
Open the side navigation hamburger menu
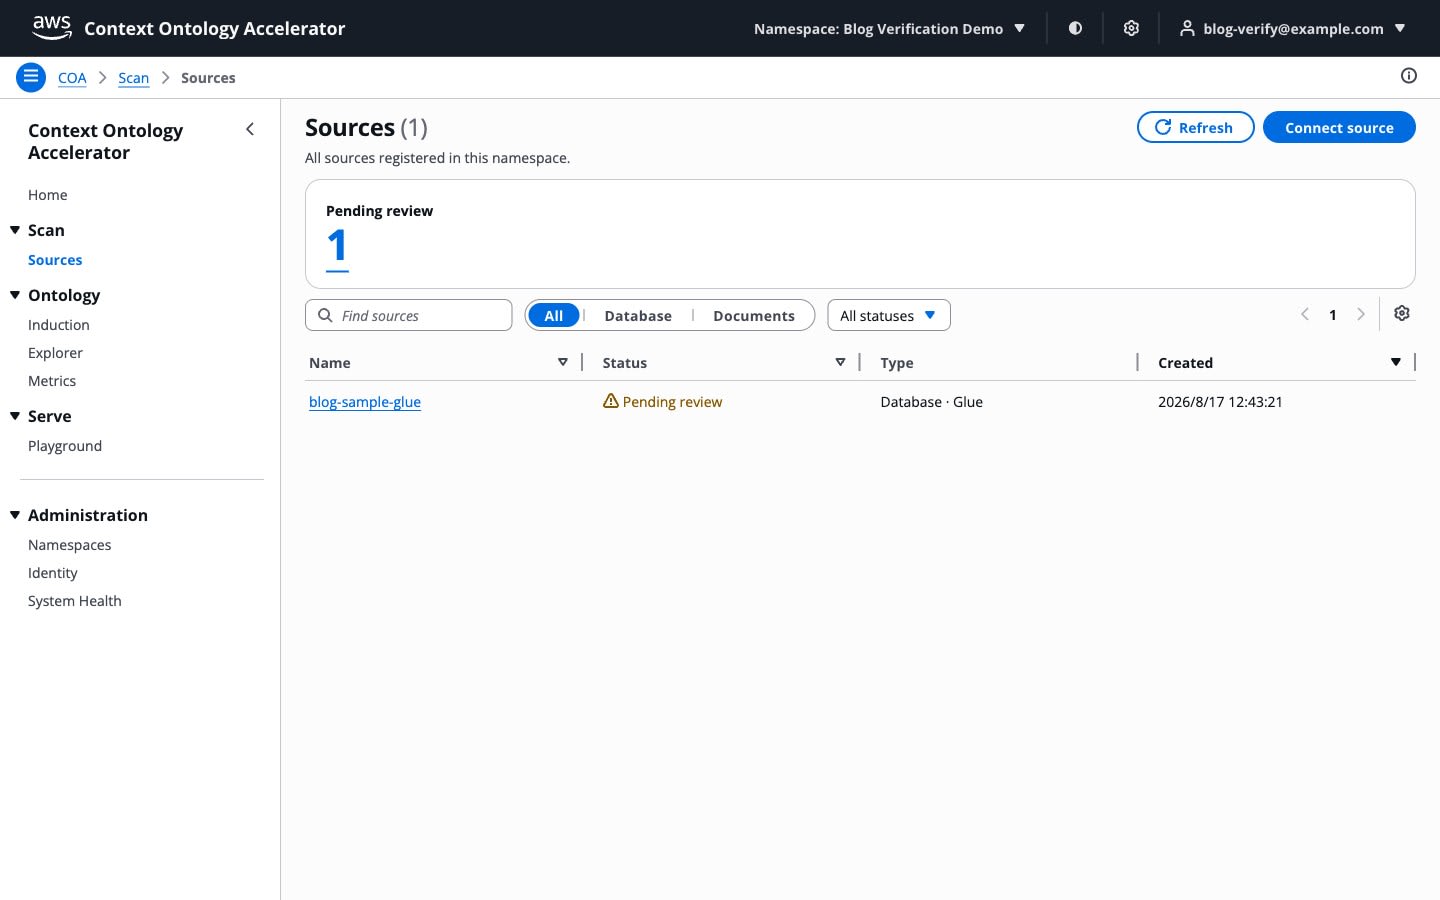pos(31,77)
